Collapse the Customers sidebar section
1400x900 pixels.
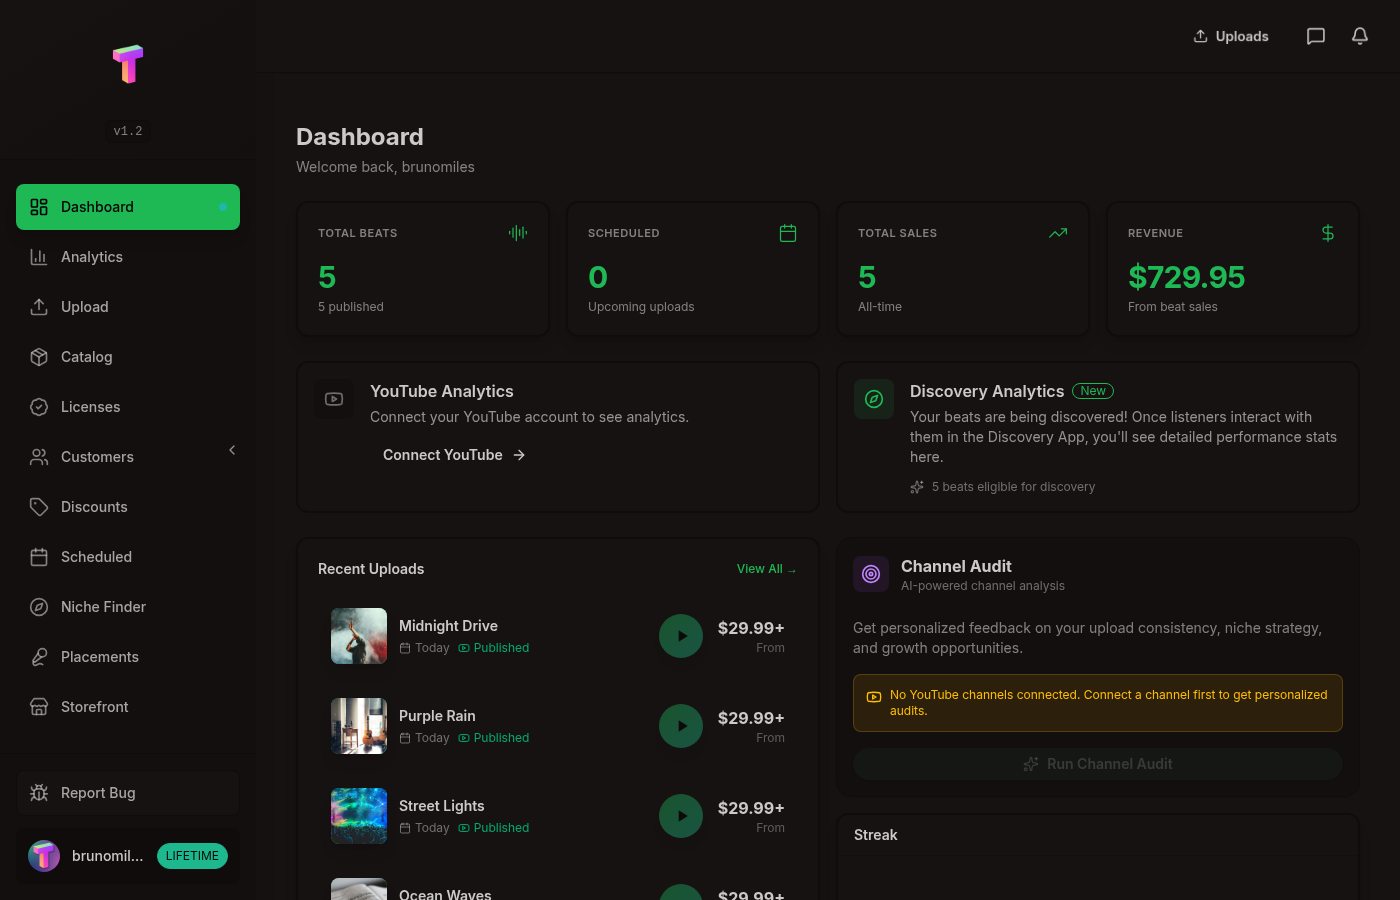232,450
